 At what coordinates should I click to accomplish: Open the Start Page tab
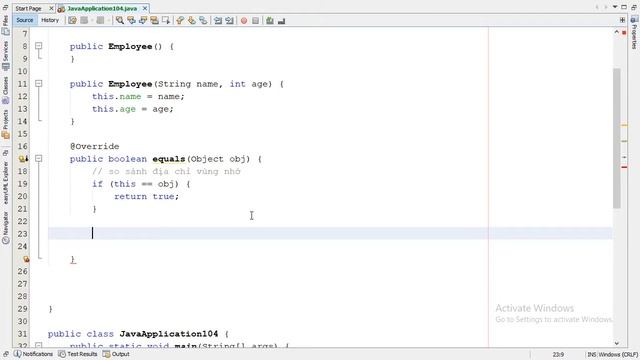point(29,8)
